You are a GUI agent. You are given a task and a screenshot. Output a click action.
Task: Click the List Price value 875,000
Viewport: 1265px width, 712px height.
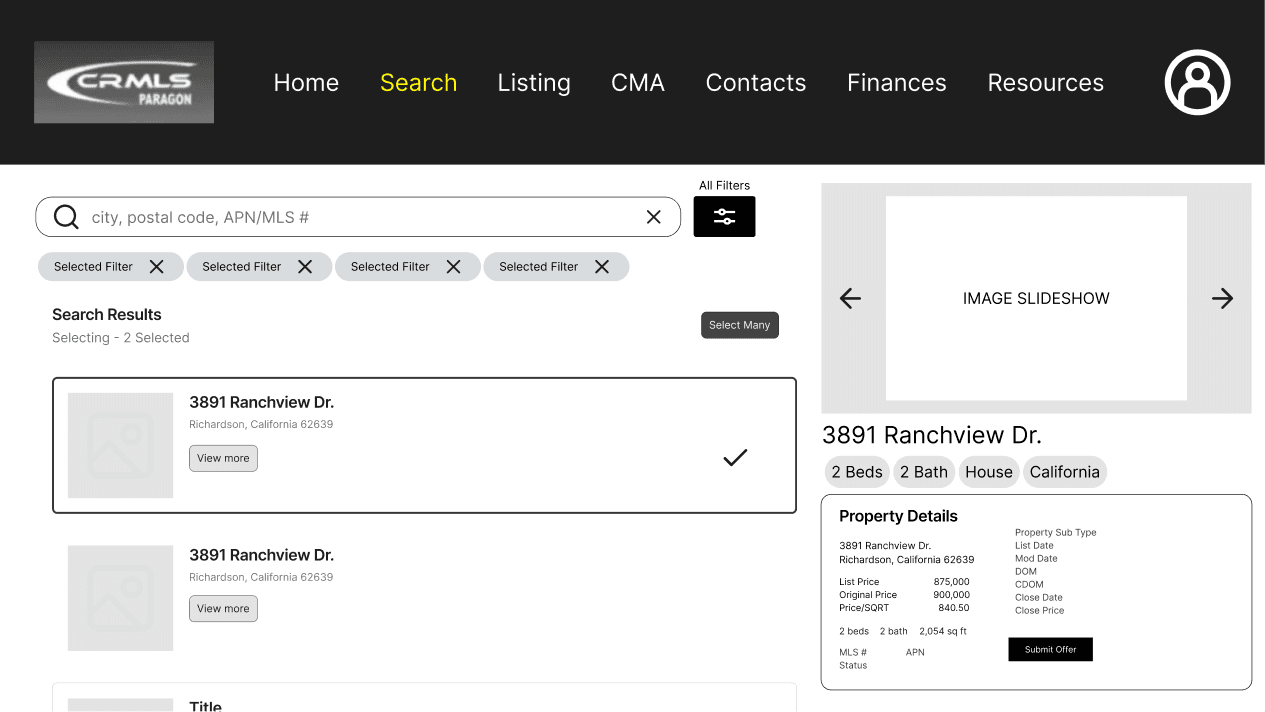951,582
